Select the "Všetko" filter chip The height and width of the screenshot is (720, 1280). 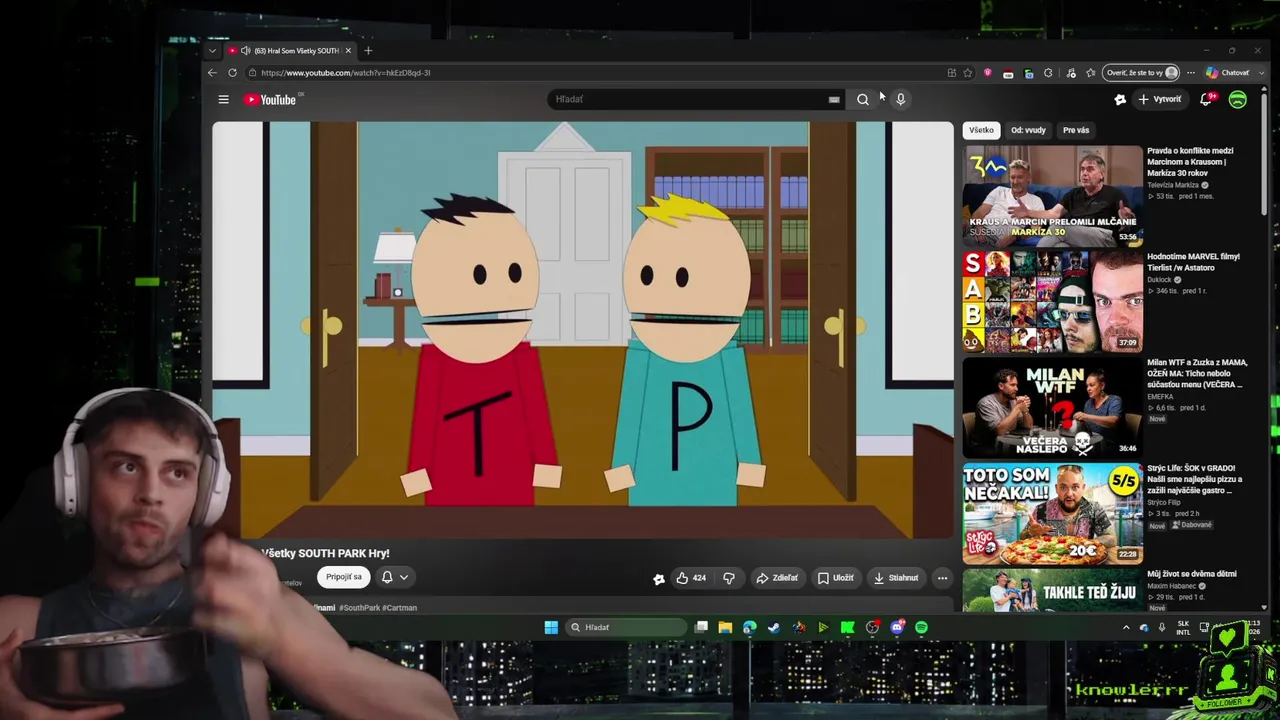[x=981, y=130]
